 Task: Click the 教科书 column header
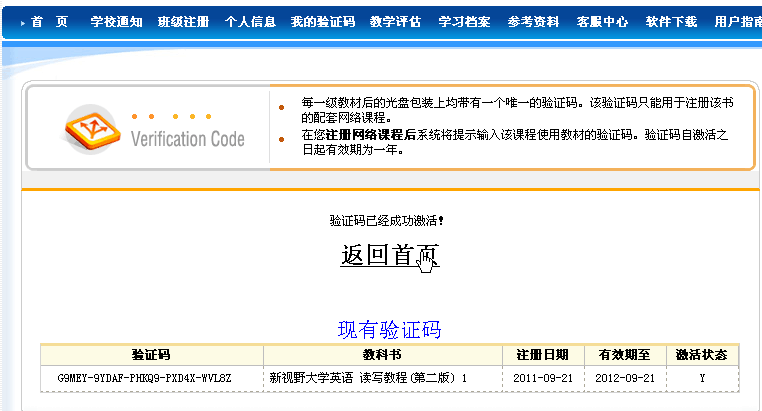382,355
